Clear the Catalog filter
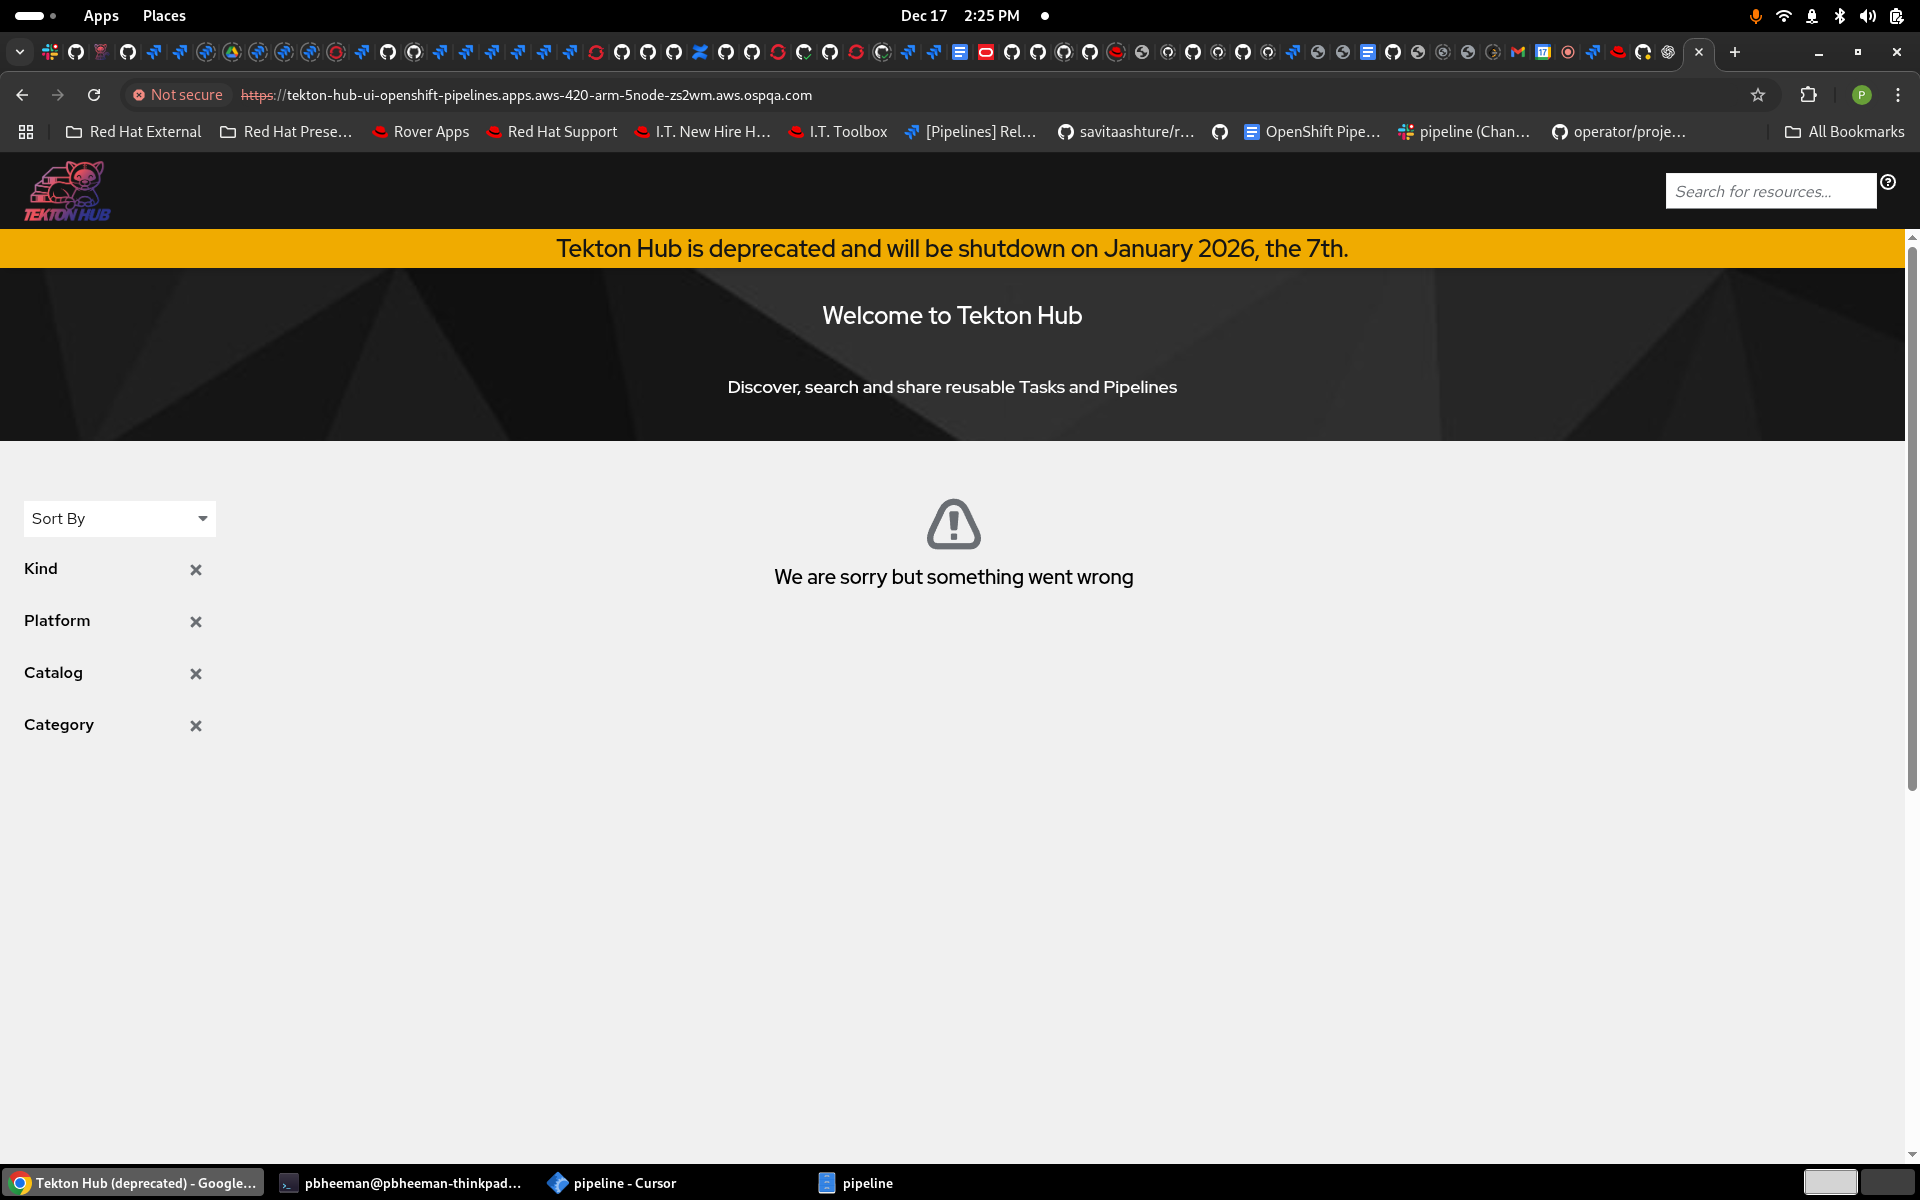This screenshot has width=1920, height=1200. [196, 674]
